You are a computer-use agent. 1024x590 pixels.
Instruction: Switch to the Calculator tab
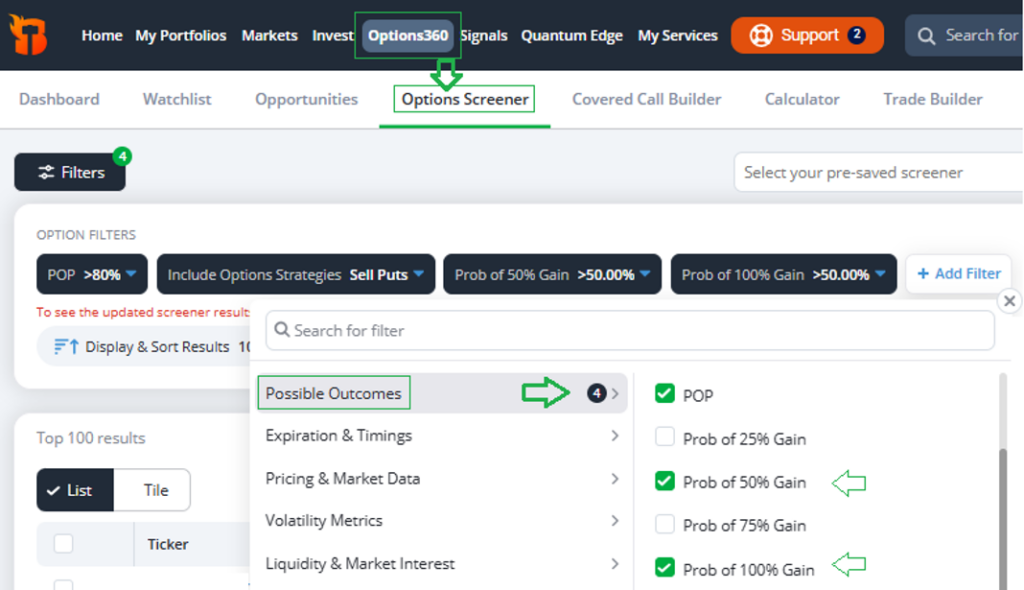click(802, 99)
